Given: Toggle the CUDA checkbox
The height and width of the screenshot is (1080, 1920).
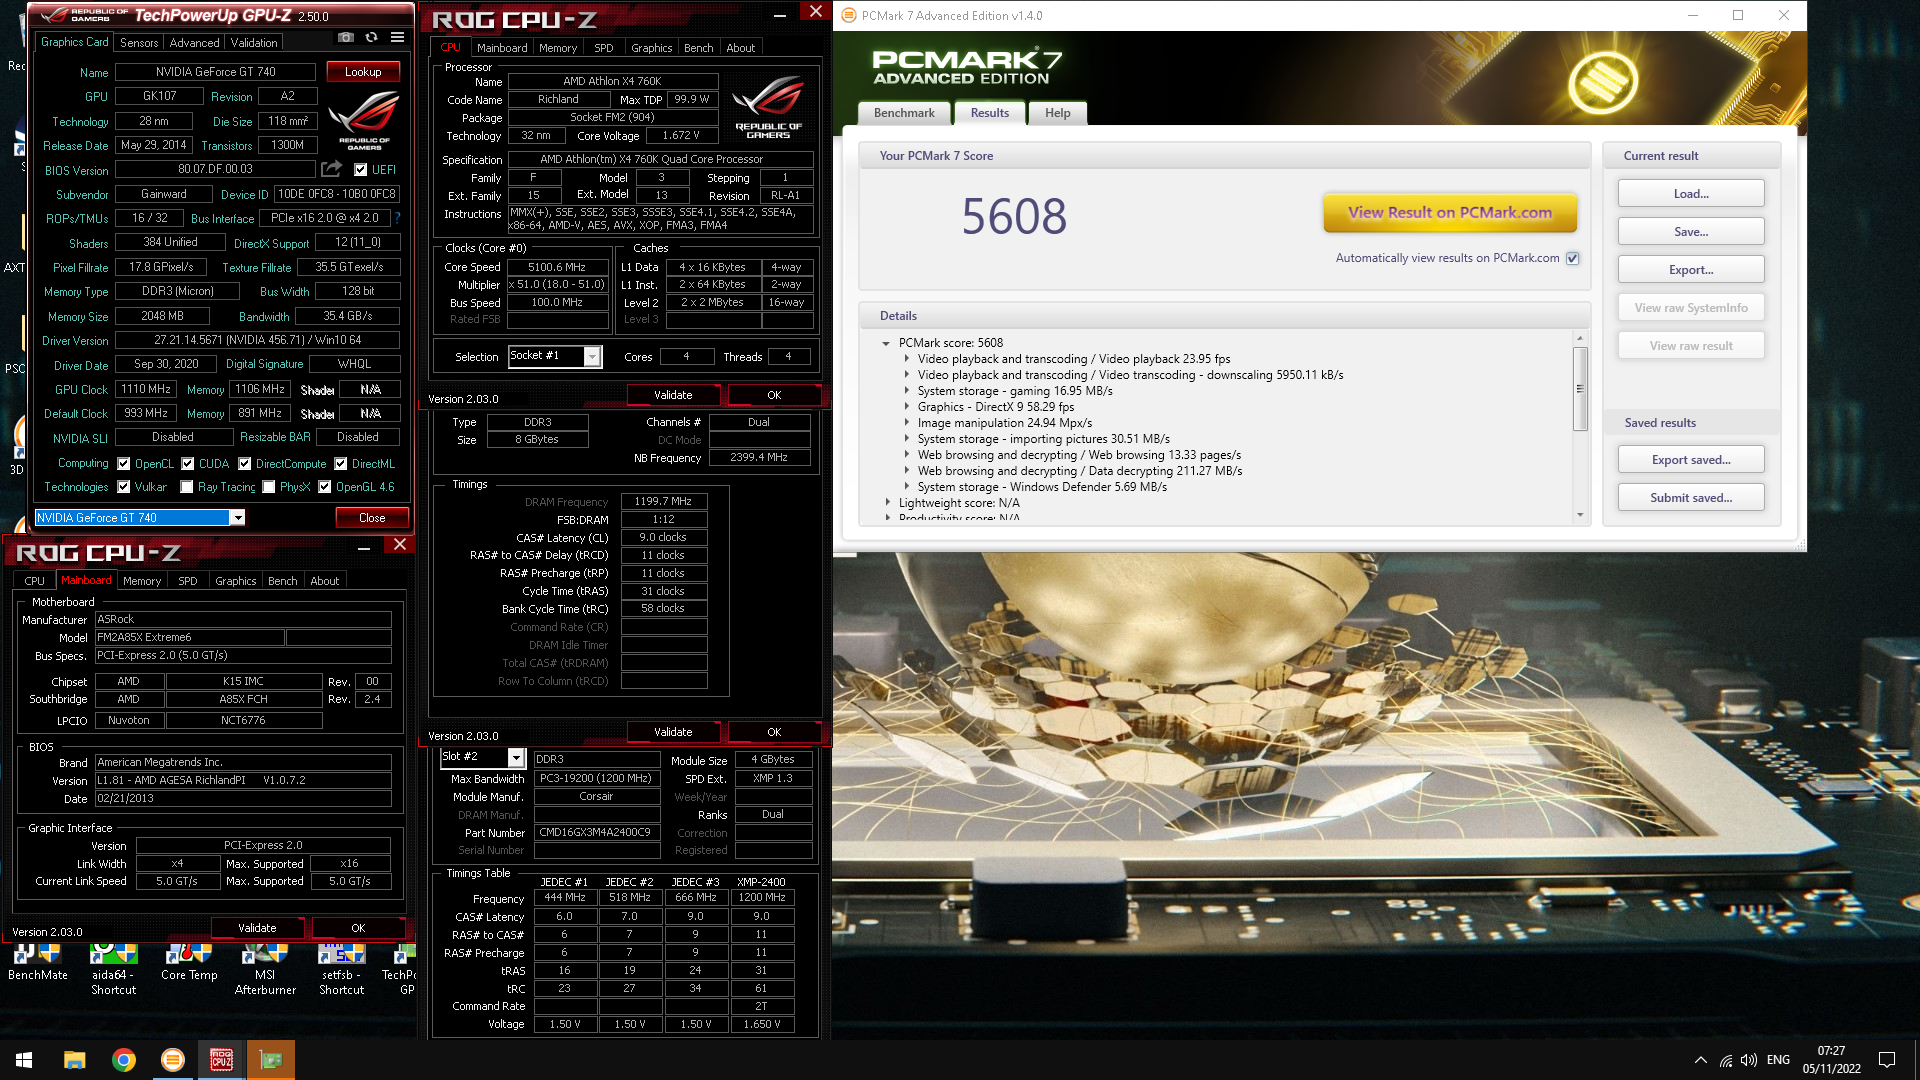Looking at the screenshot, I should pyautogui.click(x=188, y=464).
